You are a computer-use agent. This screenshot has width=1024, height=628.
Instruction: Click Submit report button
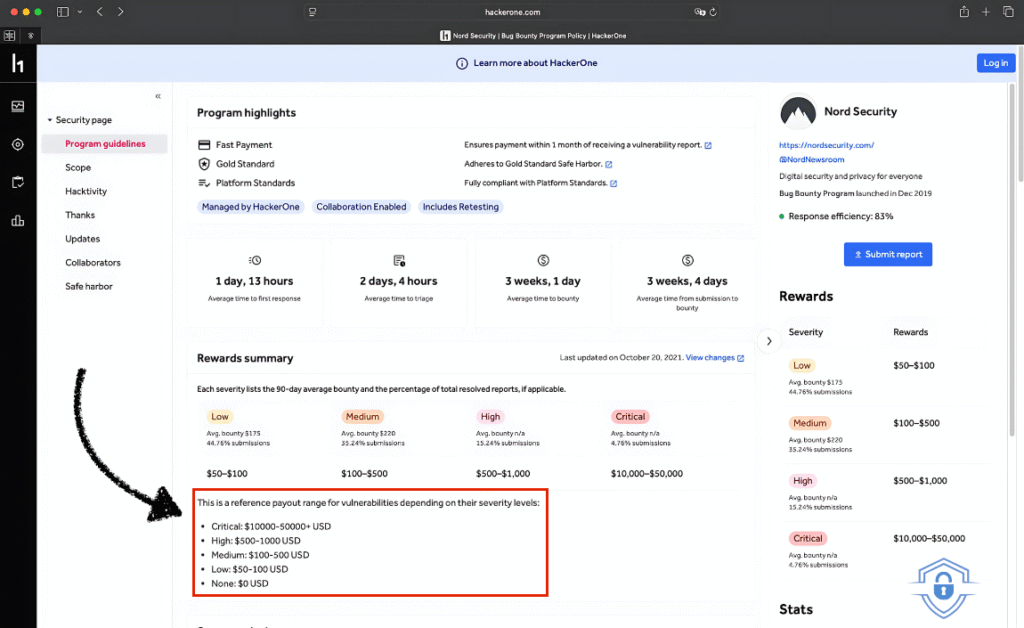pyautogui.click(x=888, y=255)
